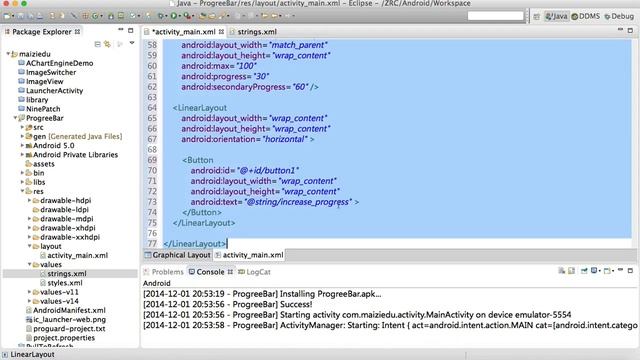Image resolution: width=640 pixels, height=360 pixels.
Task: Minimize the Package Explorer view
Action: [121, 30]
